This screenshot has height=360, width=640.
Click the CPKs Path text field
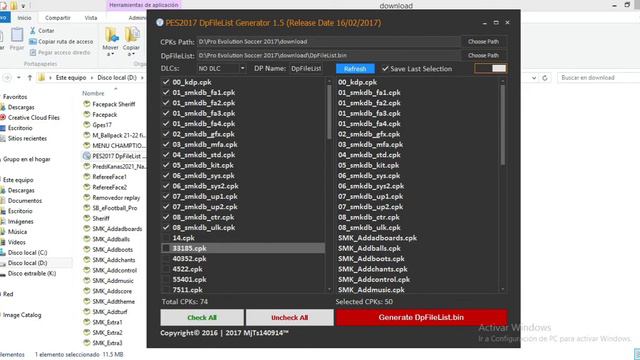328,42
